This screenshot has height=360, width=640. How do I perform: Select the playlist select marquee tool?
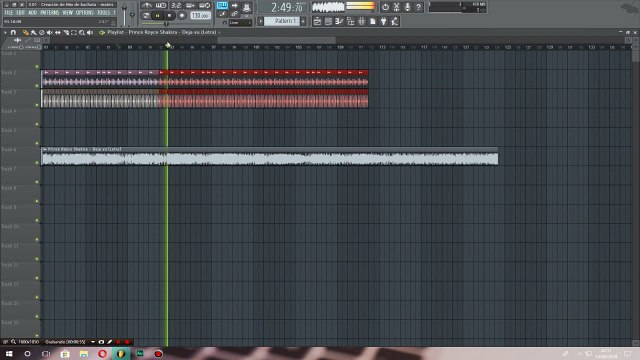tap(74, 32)
